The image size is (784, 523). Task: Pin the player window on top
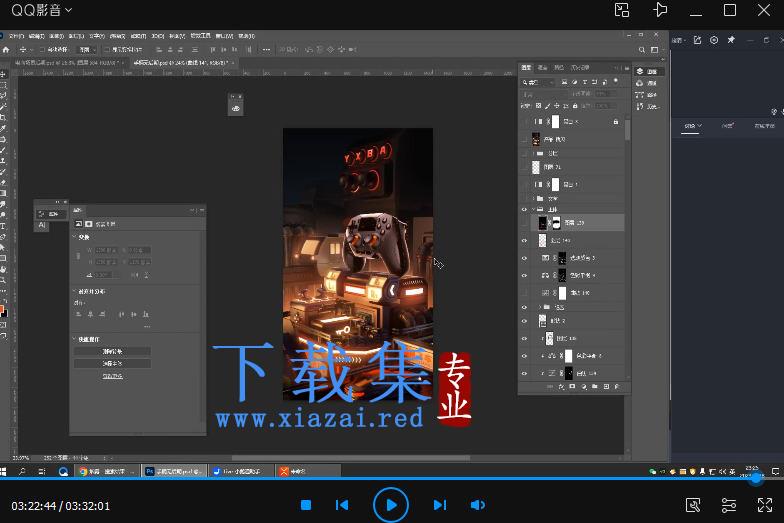point(660,10)
